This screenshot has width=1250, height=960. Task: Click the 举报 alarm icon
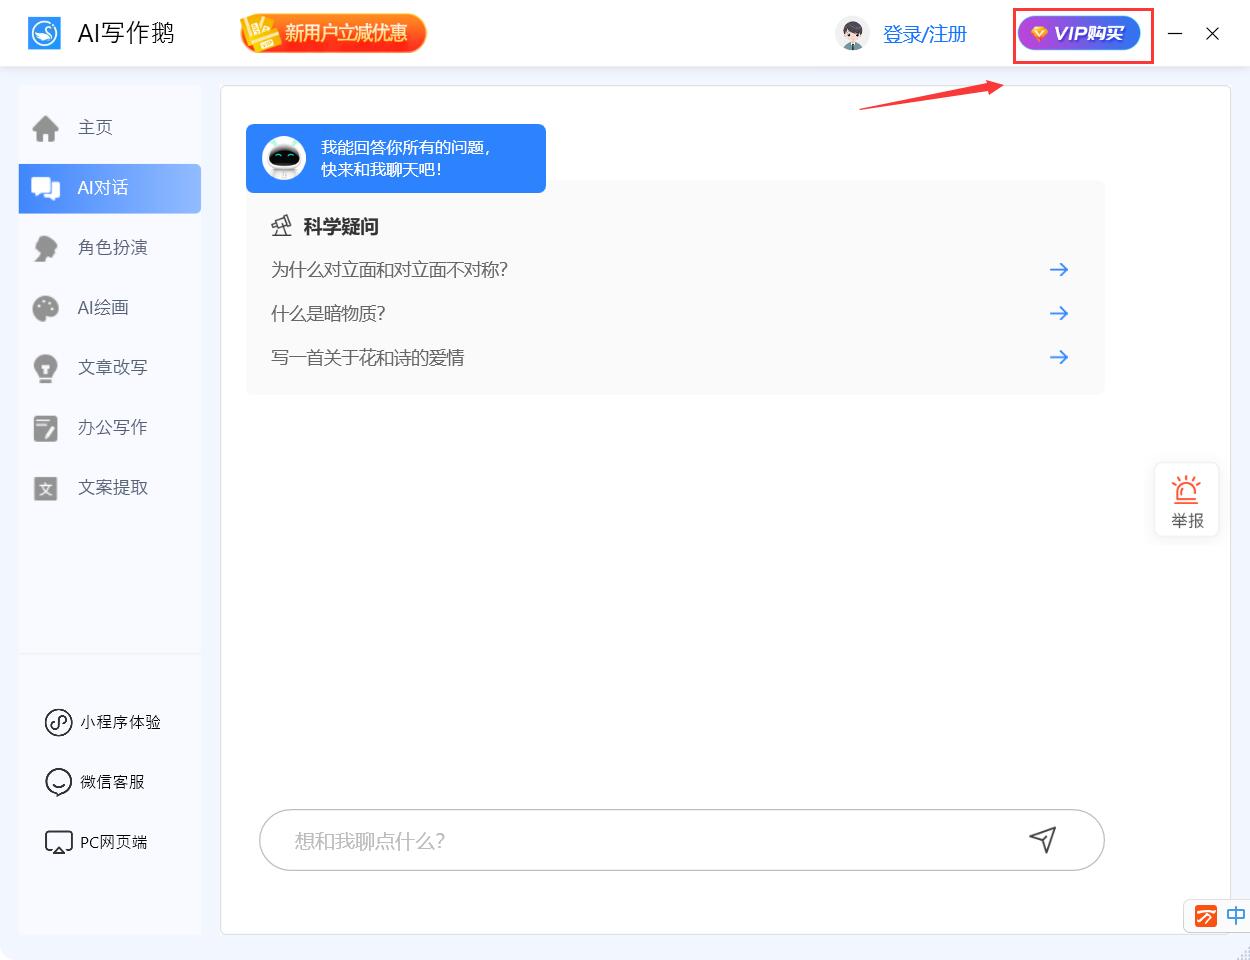(x=1187, y=490)
